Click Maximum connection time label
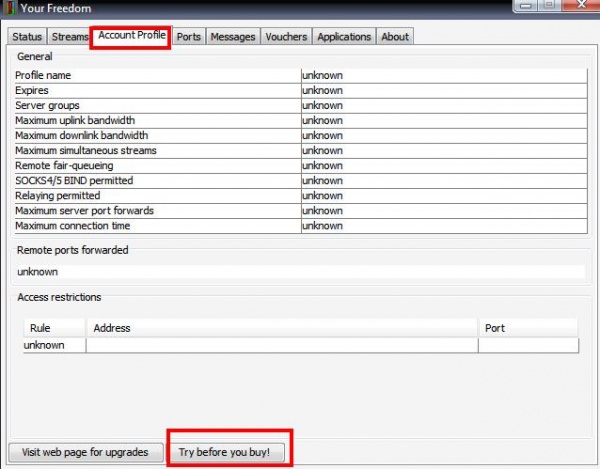The width and height of the screenshot is (600, 469). click(73, 226)
